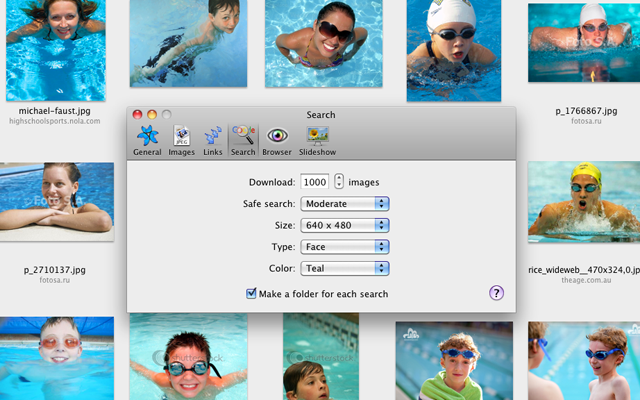Open the Safe search Moderate dropdown
This screenshot has width=640, height=400.
(x=345, y=204)
